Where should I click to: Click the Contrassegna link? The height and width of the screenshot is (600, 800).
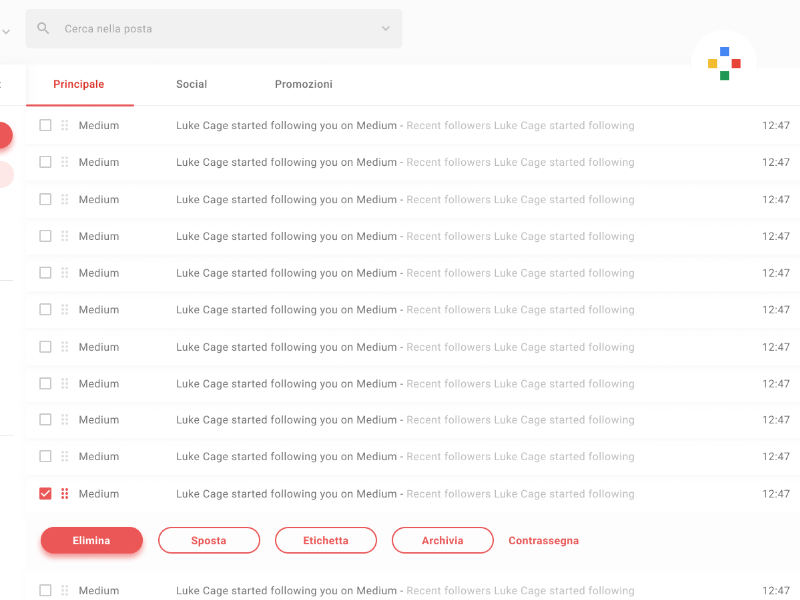543,540
